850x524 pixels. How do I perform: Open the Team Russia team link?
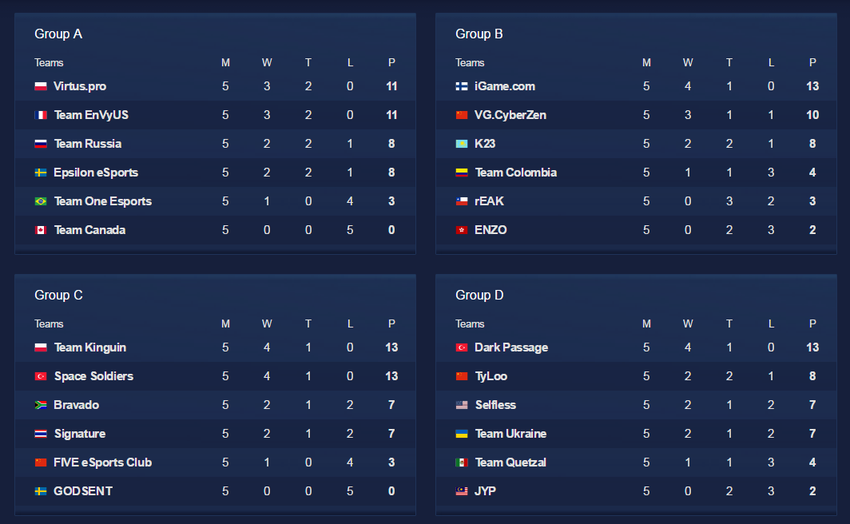pos(88,144)
